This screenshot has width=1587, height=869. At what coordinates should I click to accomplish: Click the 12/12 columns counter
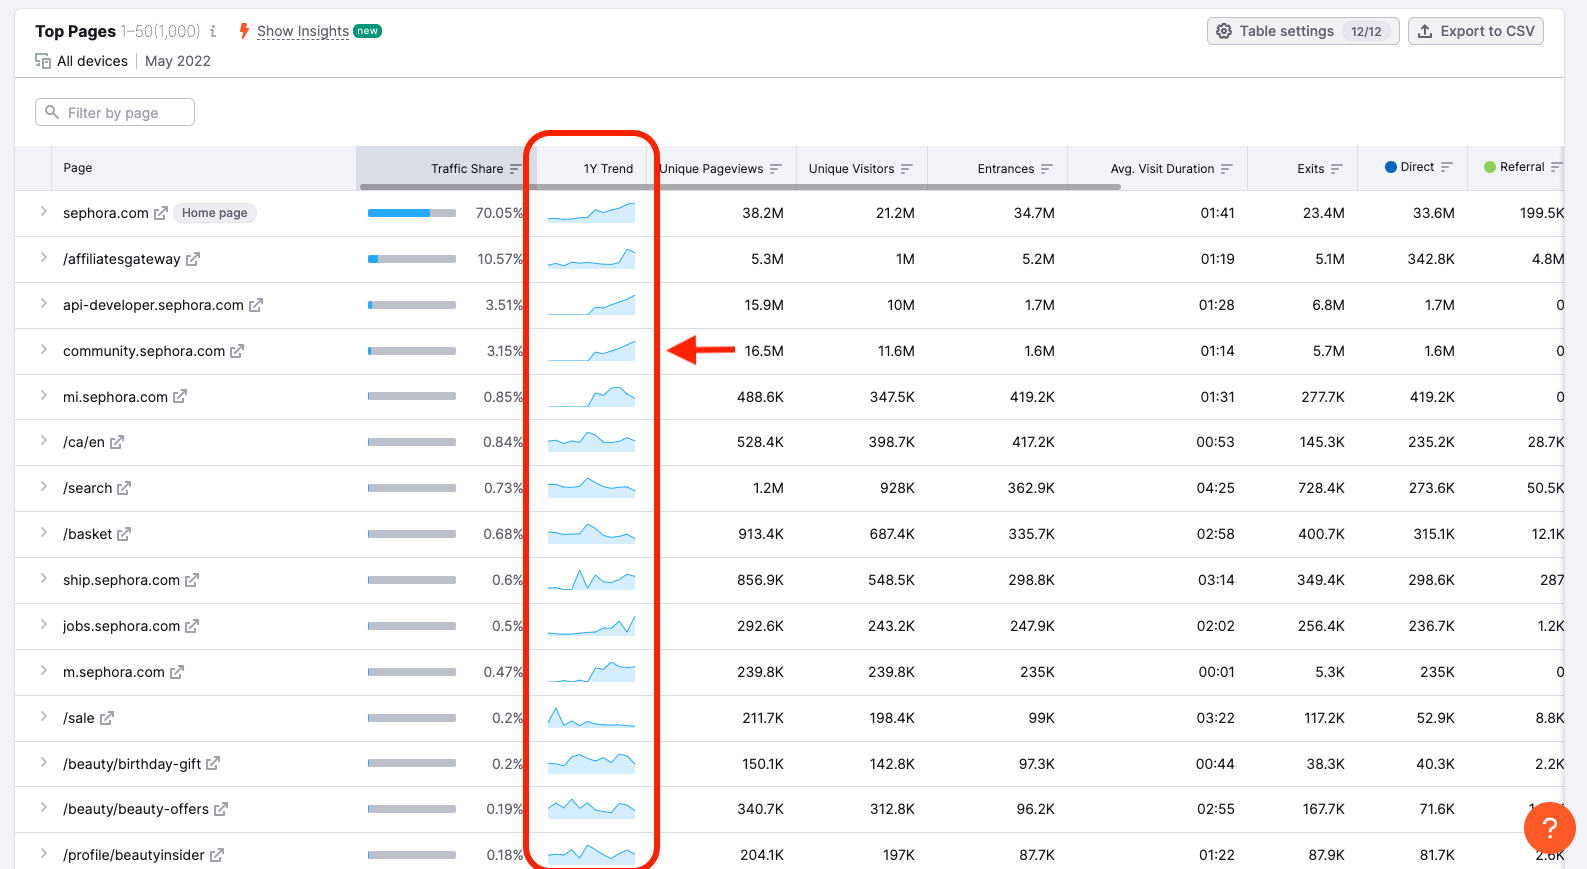tap(1366, 31)
